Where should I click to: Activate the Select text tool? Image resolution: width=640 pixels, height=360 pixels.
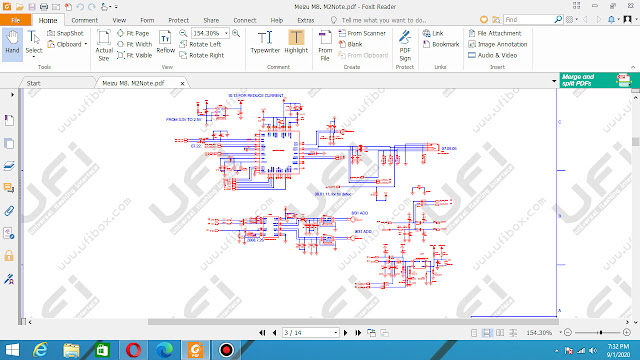[34, 44]
